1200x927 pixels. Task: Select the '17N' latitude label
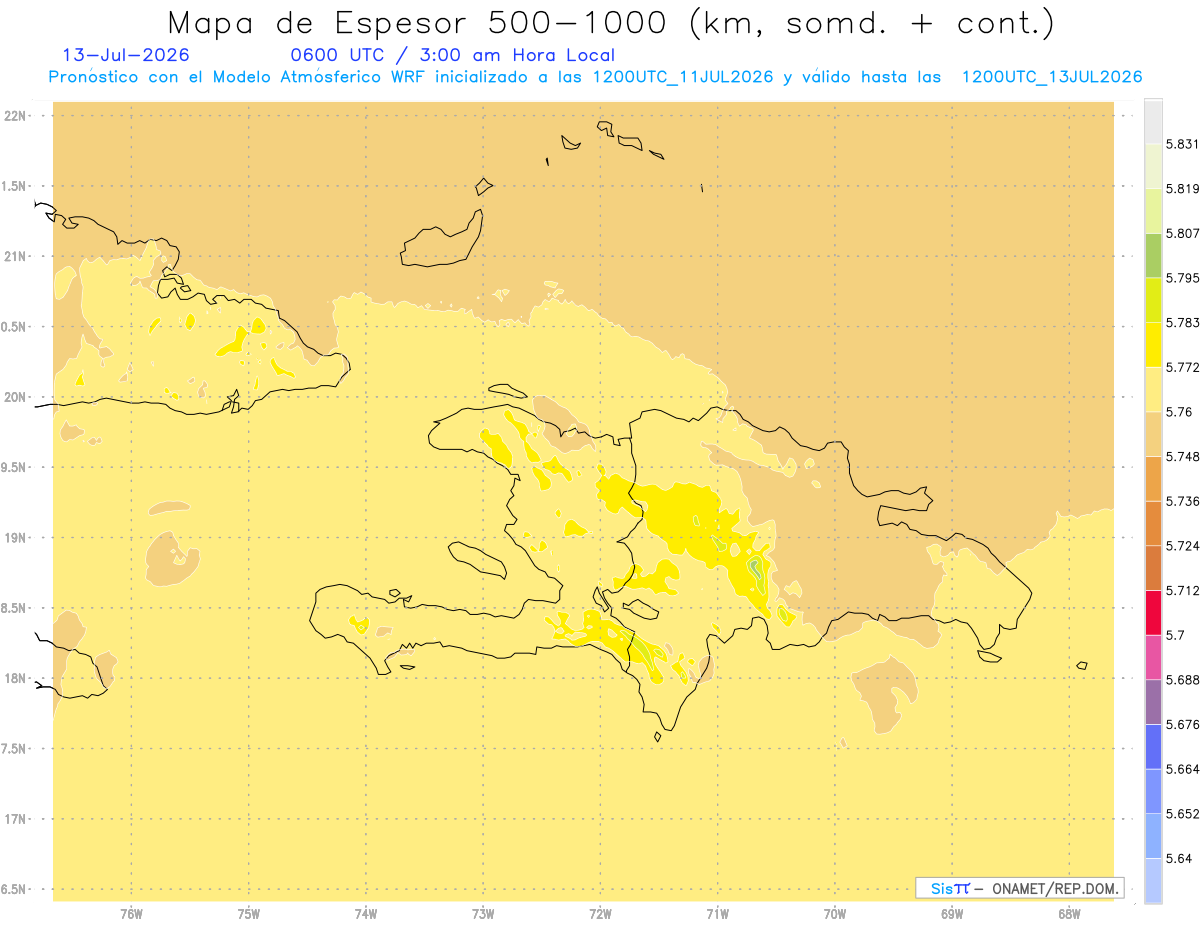pyautogui.click(x=16, y=819)
